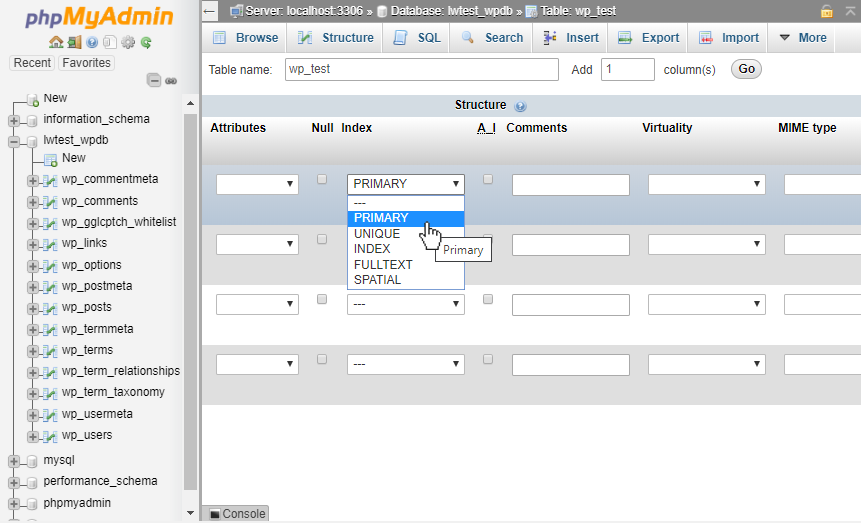Click the link with main panel chain icon

171,80
